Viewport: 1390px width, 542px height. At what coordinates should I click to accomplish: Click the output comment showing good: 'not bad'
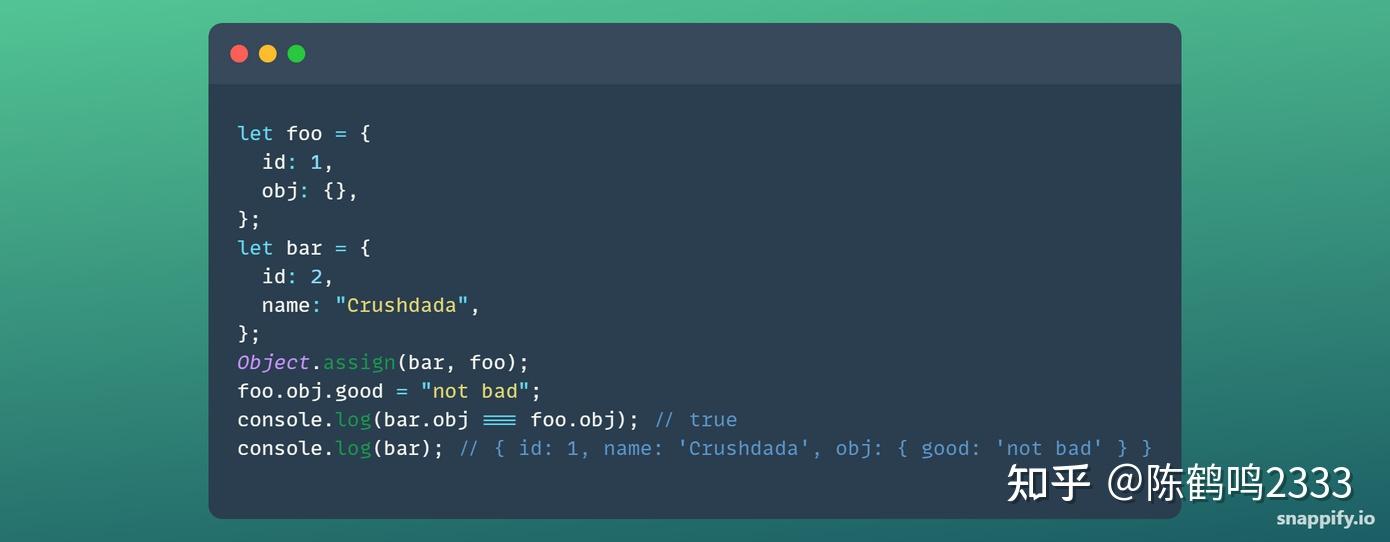[x=806, y=448]
